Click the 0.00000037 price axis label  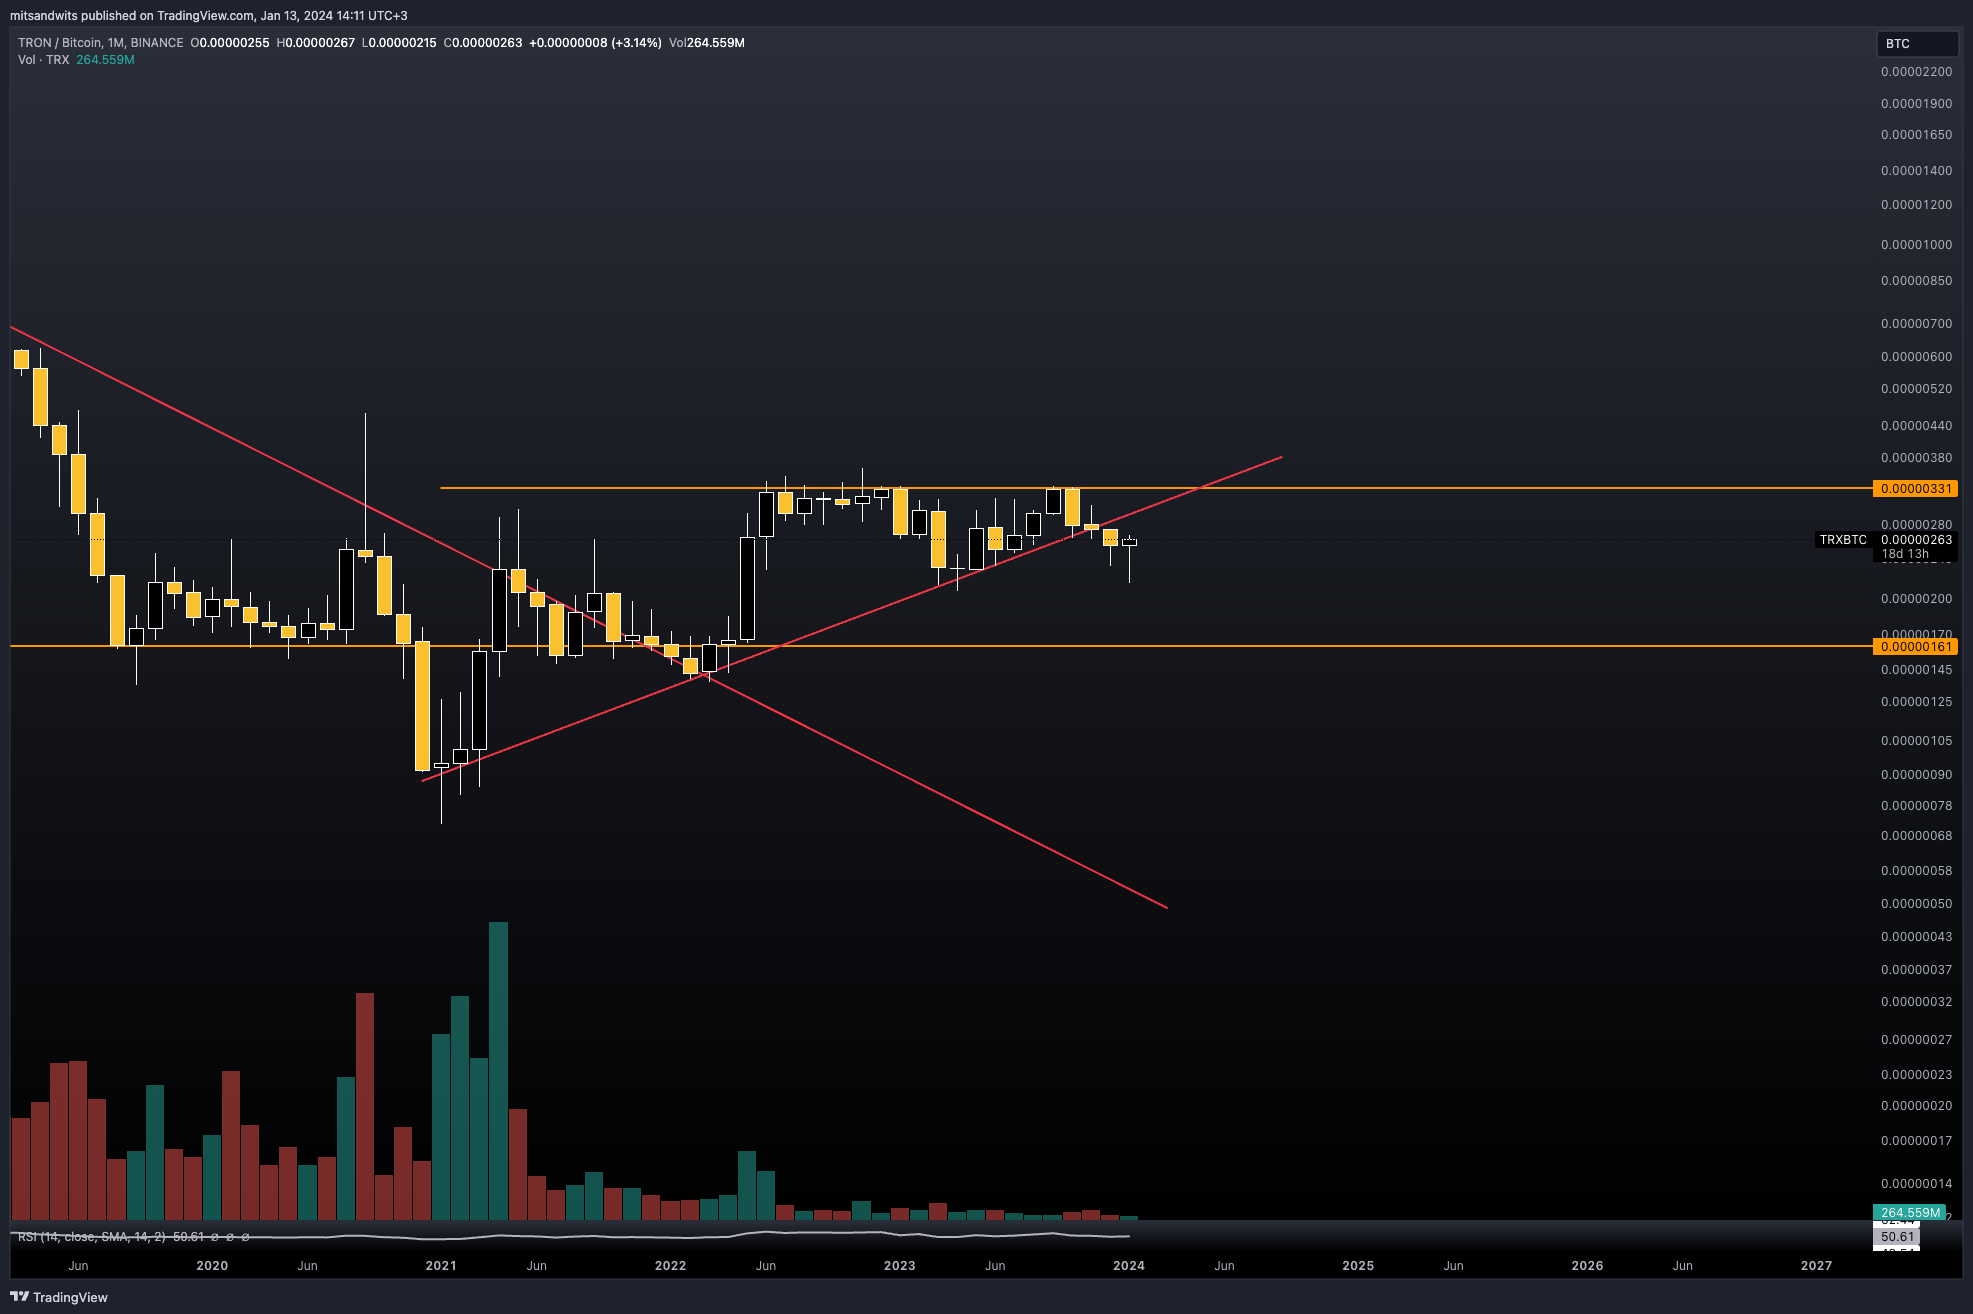pos(1916,970)
